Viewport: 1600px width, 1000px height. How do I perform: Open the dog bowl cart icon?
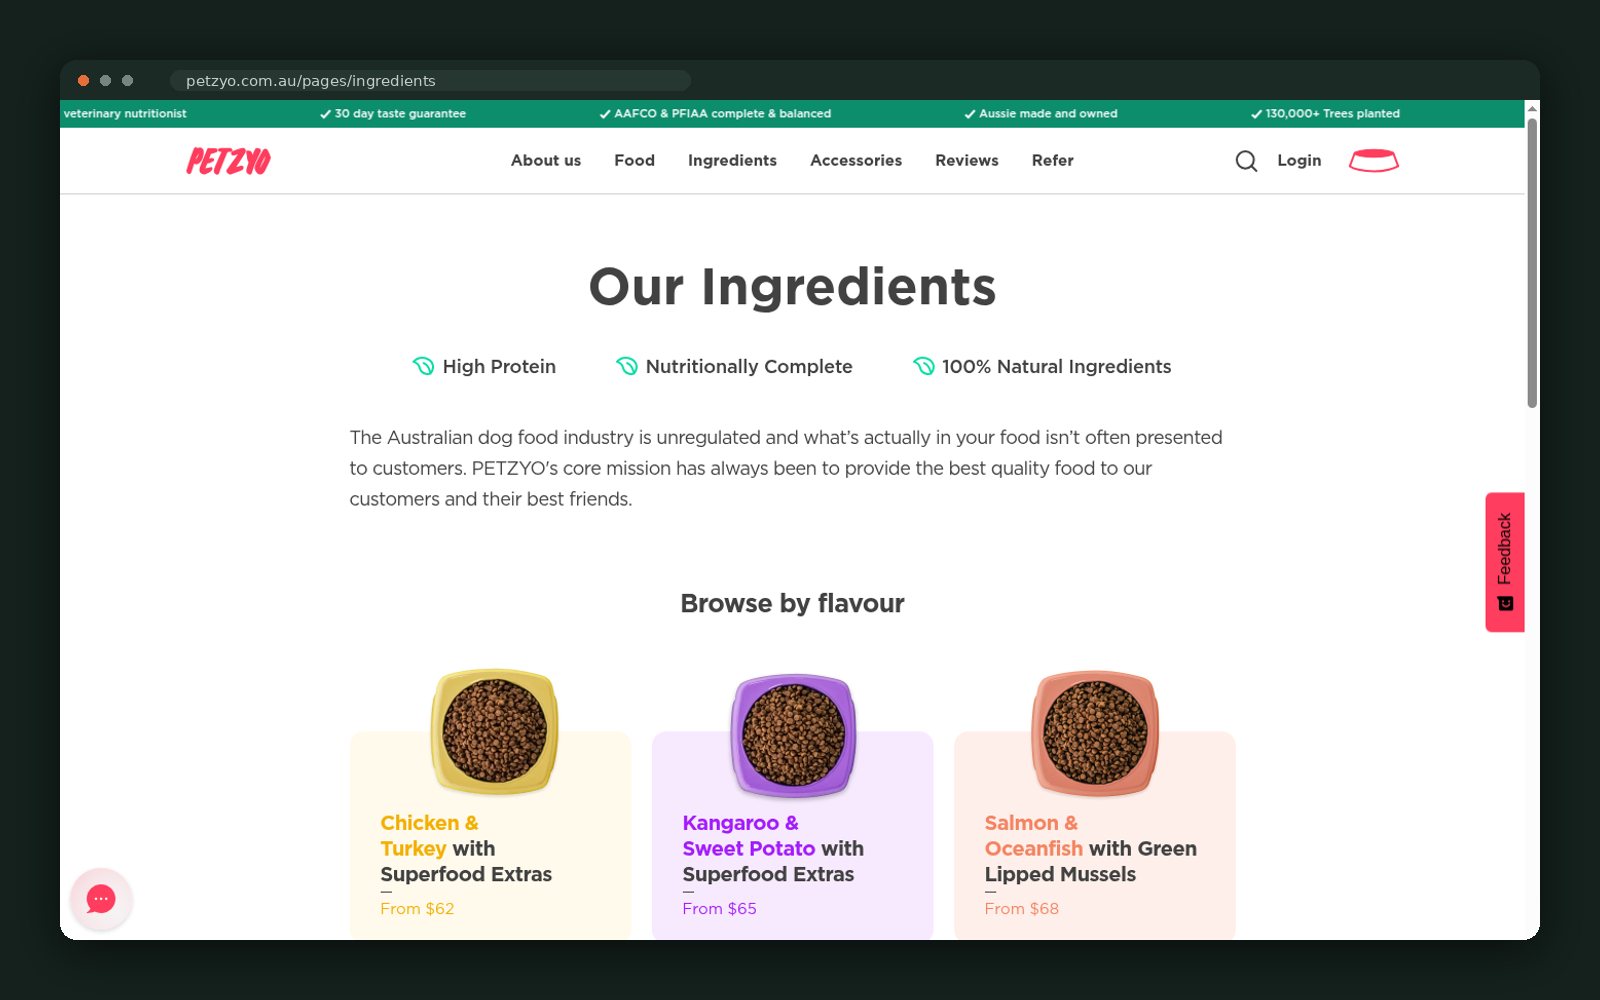point(1374,160)
